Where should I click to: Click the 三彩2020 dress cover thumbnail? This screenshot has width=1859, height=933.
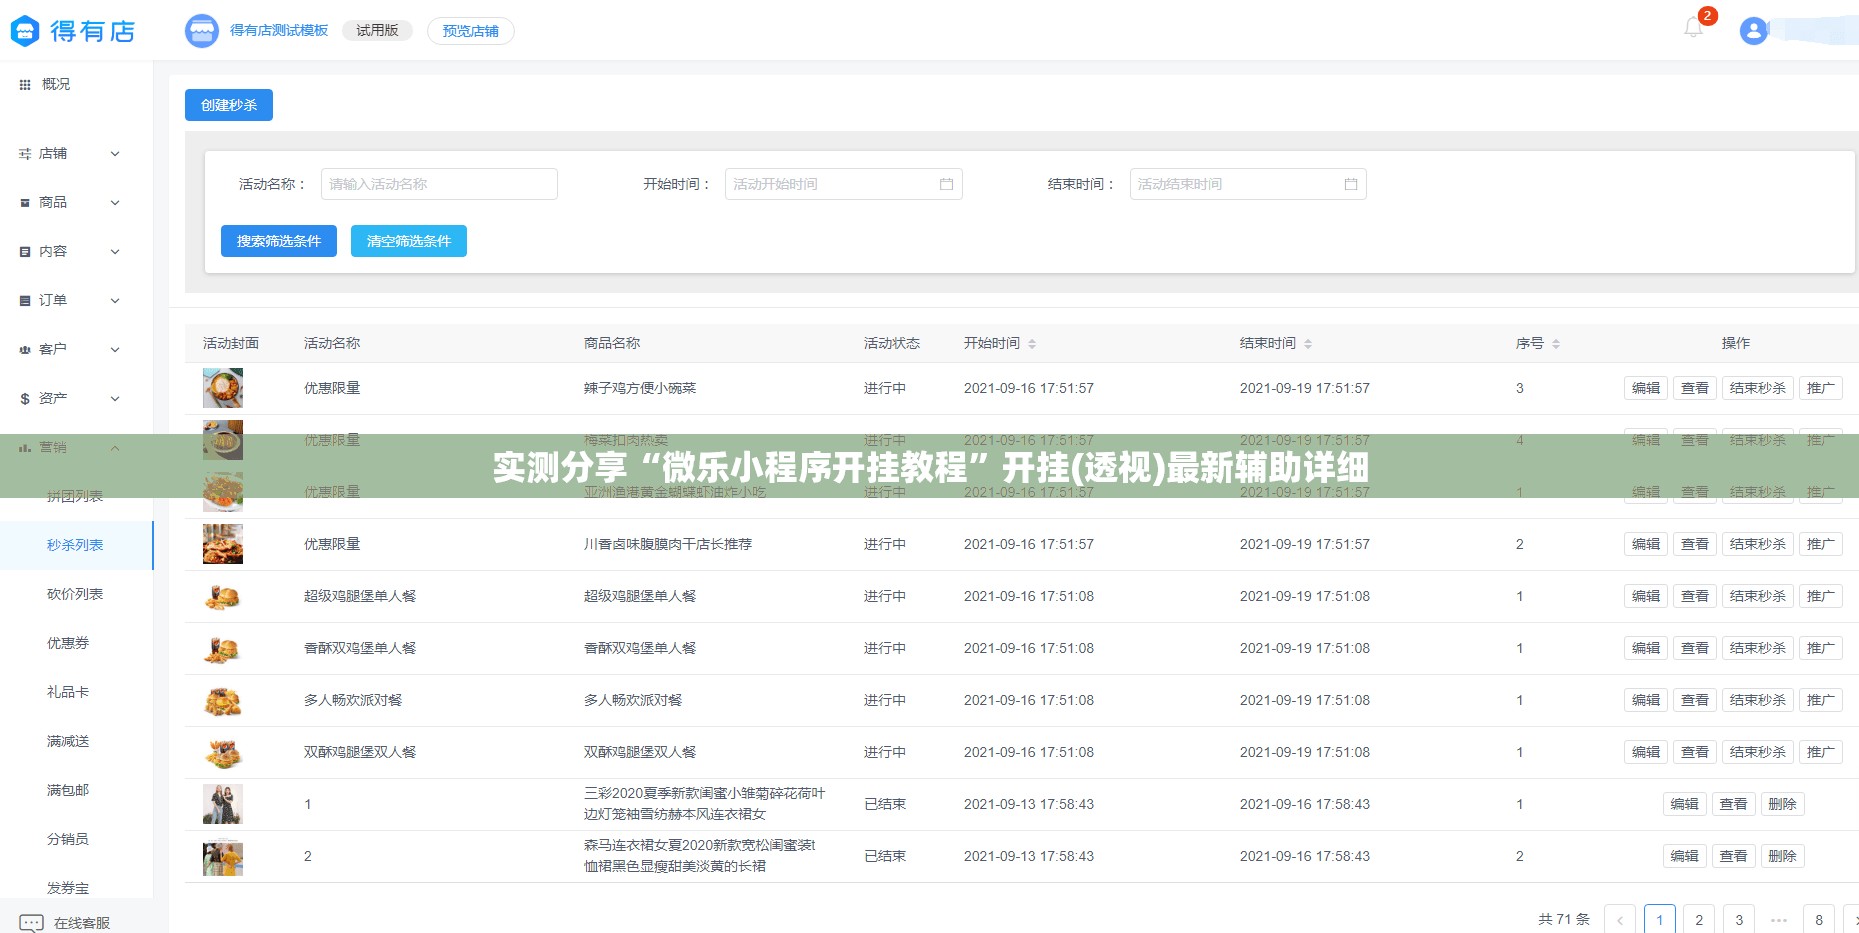[x=223, y=804]
